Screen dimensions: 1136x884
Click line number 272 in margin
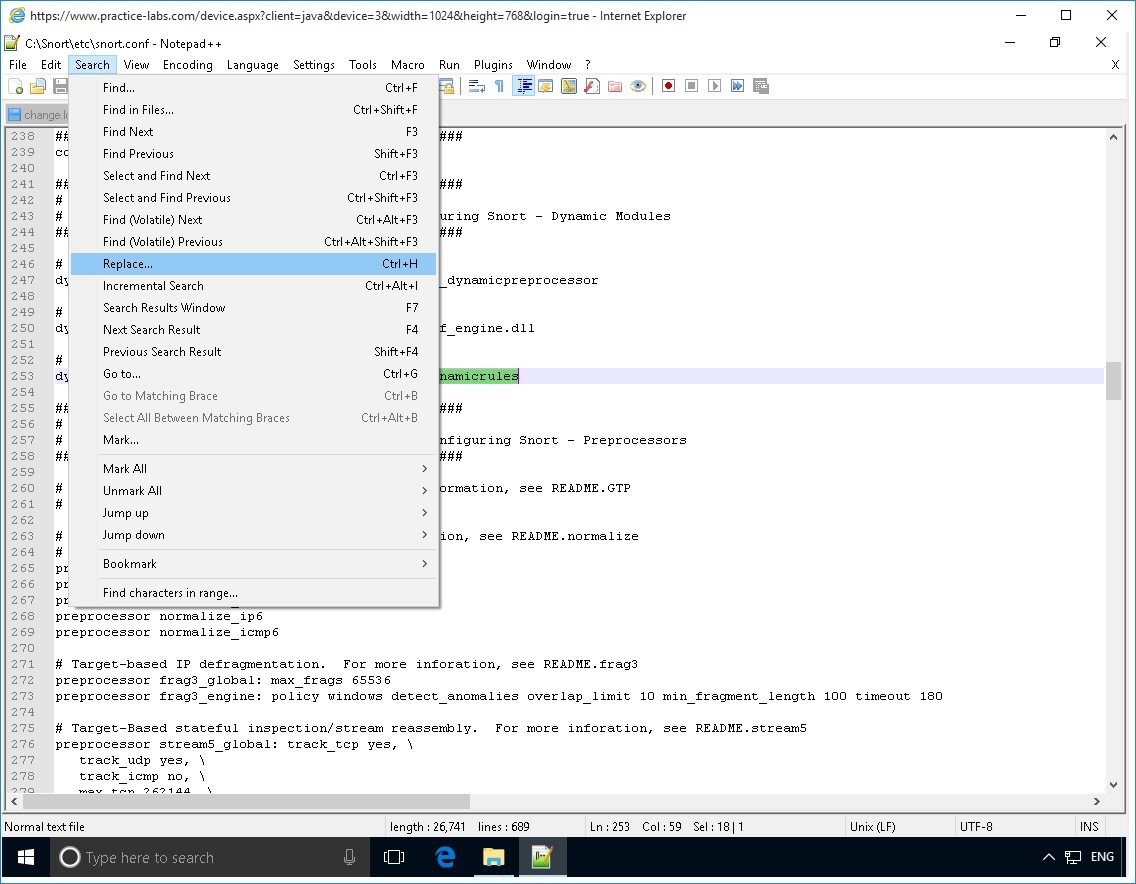pos(22,680)
